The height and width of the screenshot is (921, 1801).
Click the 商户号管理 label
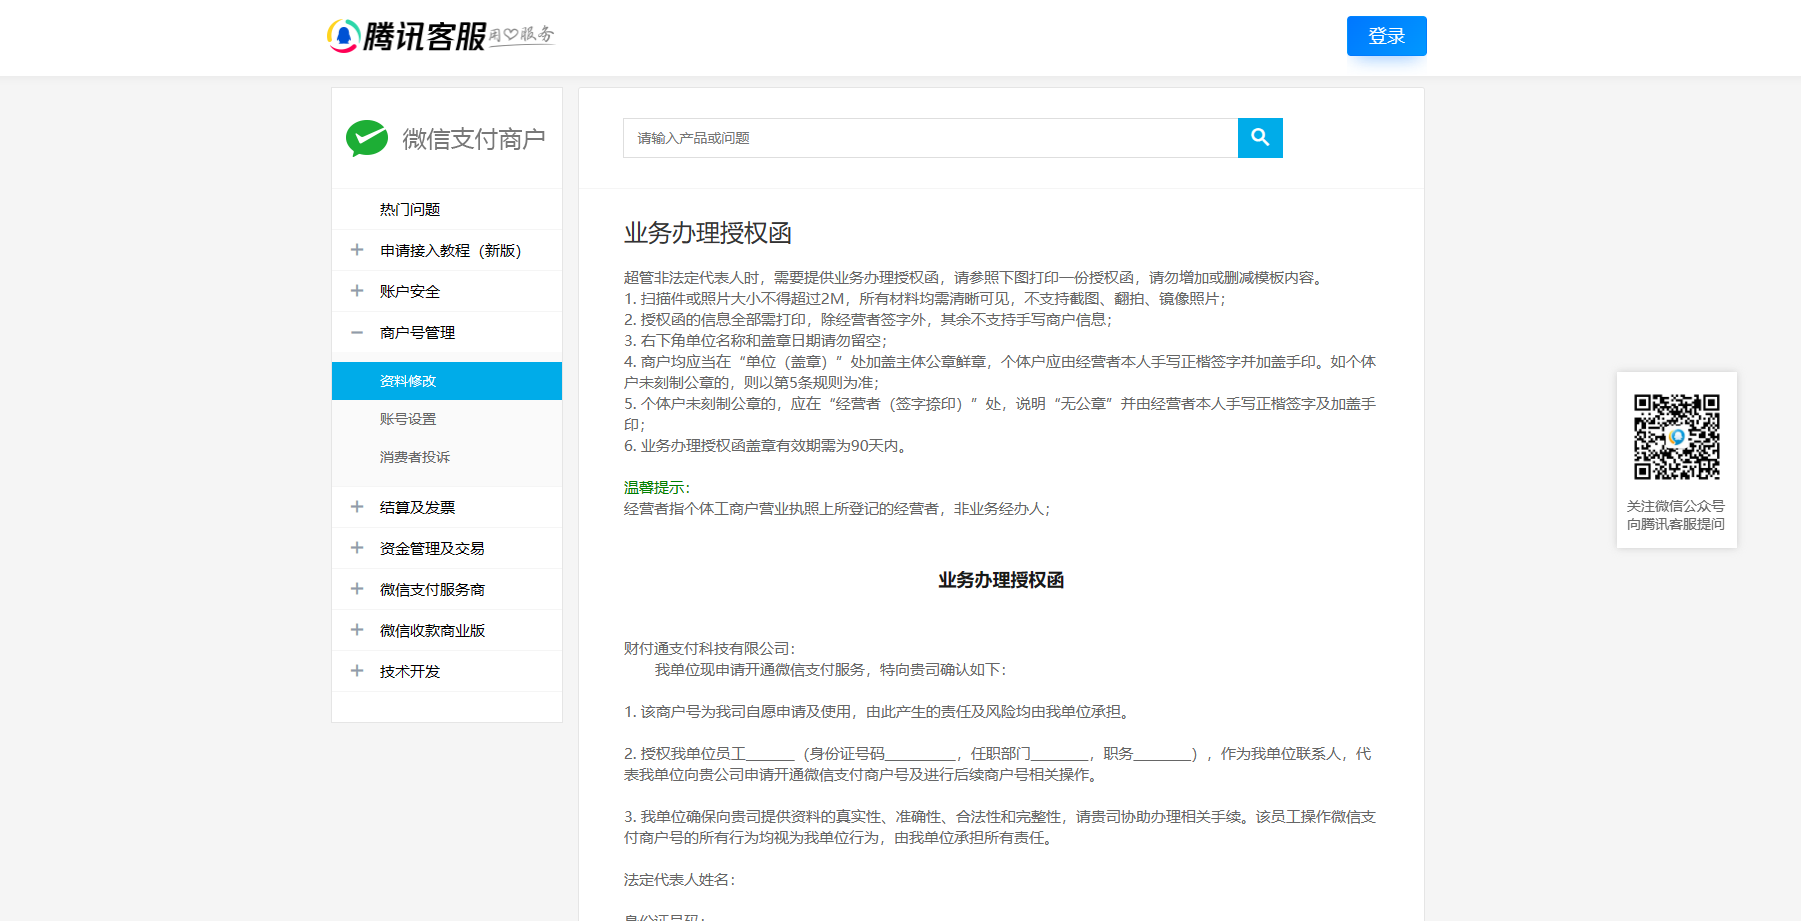tap(417, 332)
